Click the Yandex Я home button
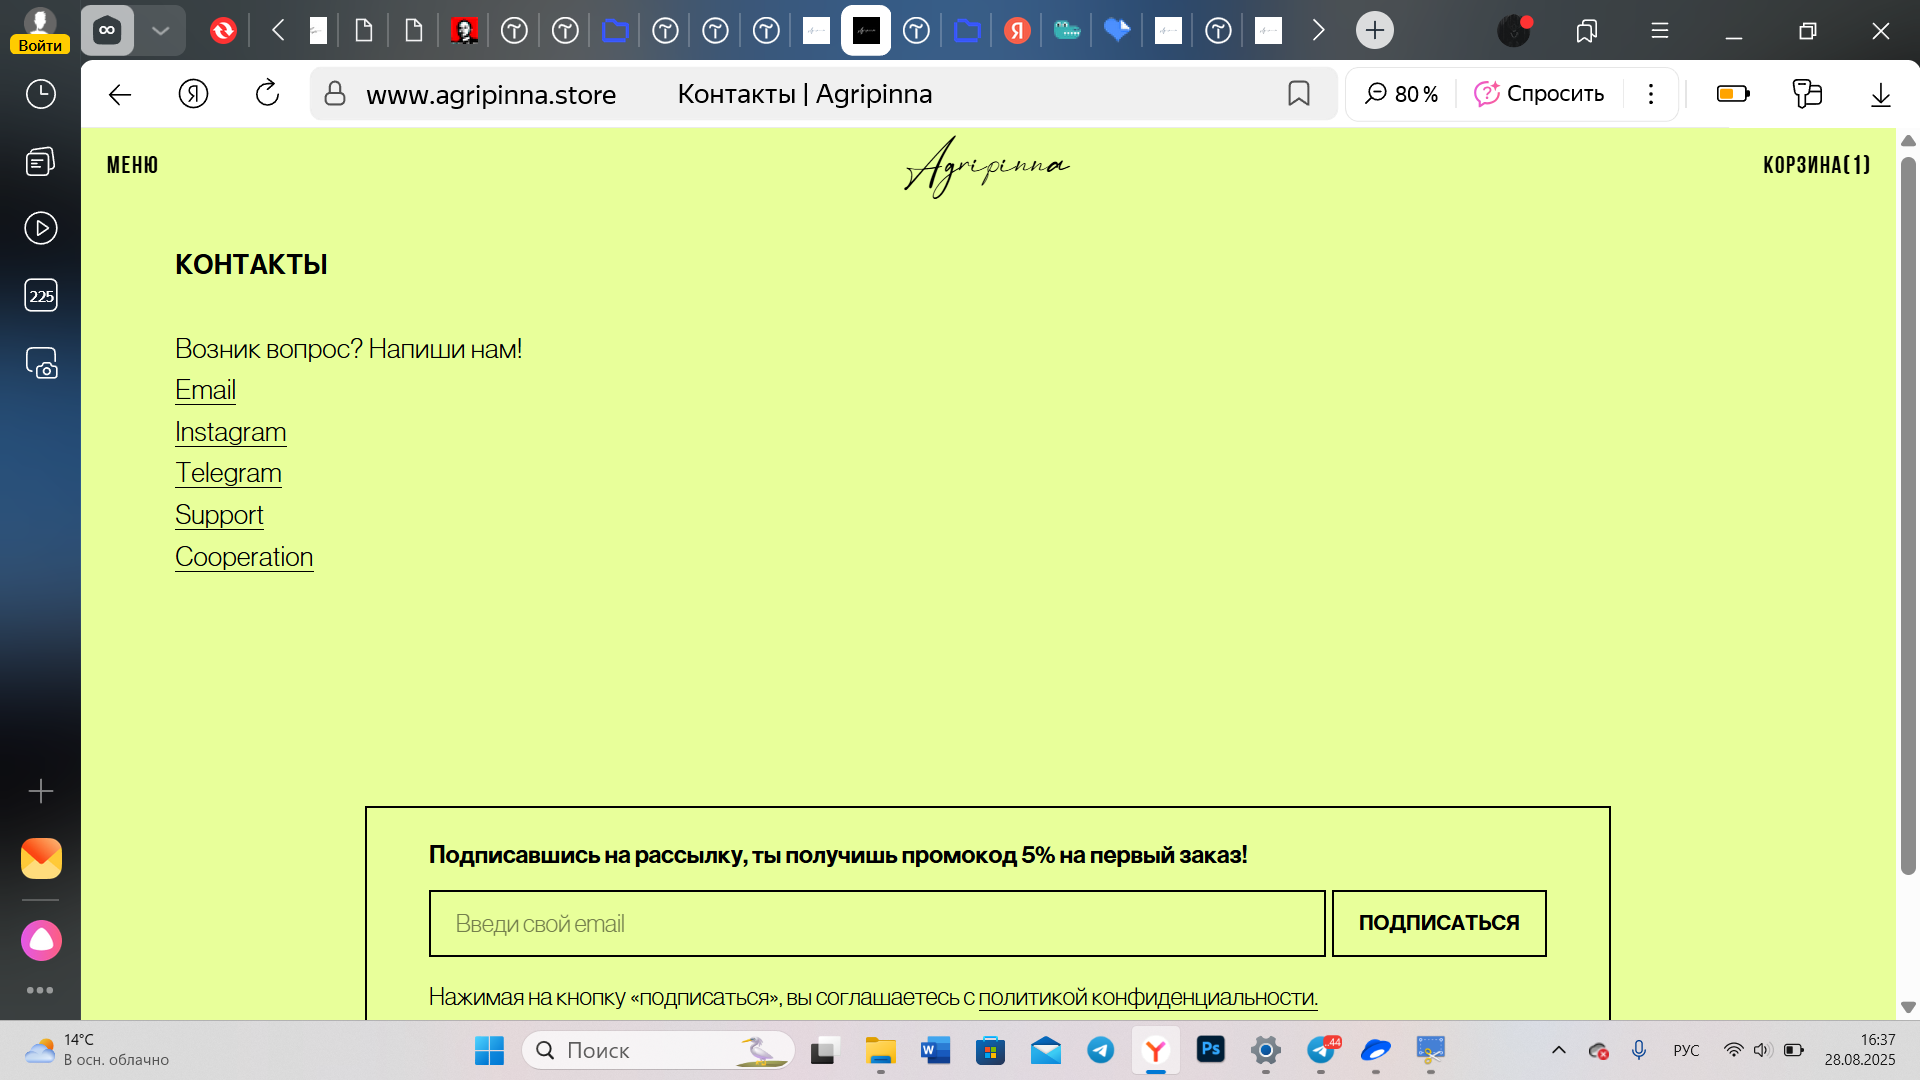Viewport: 1920px width, 1080px height. tap(193, 94)
